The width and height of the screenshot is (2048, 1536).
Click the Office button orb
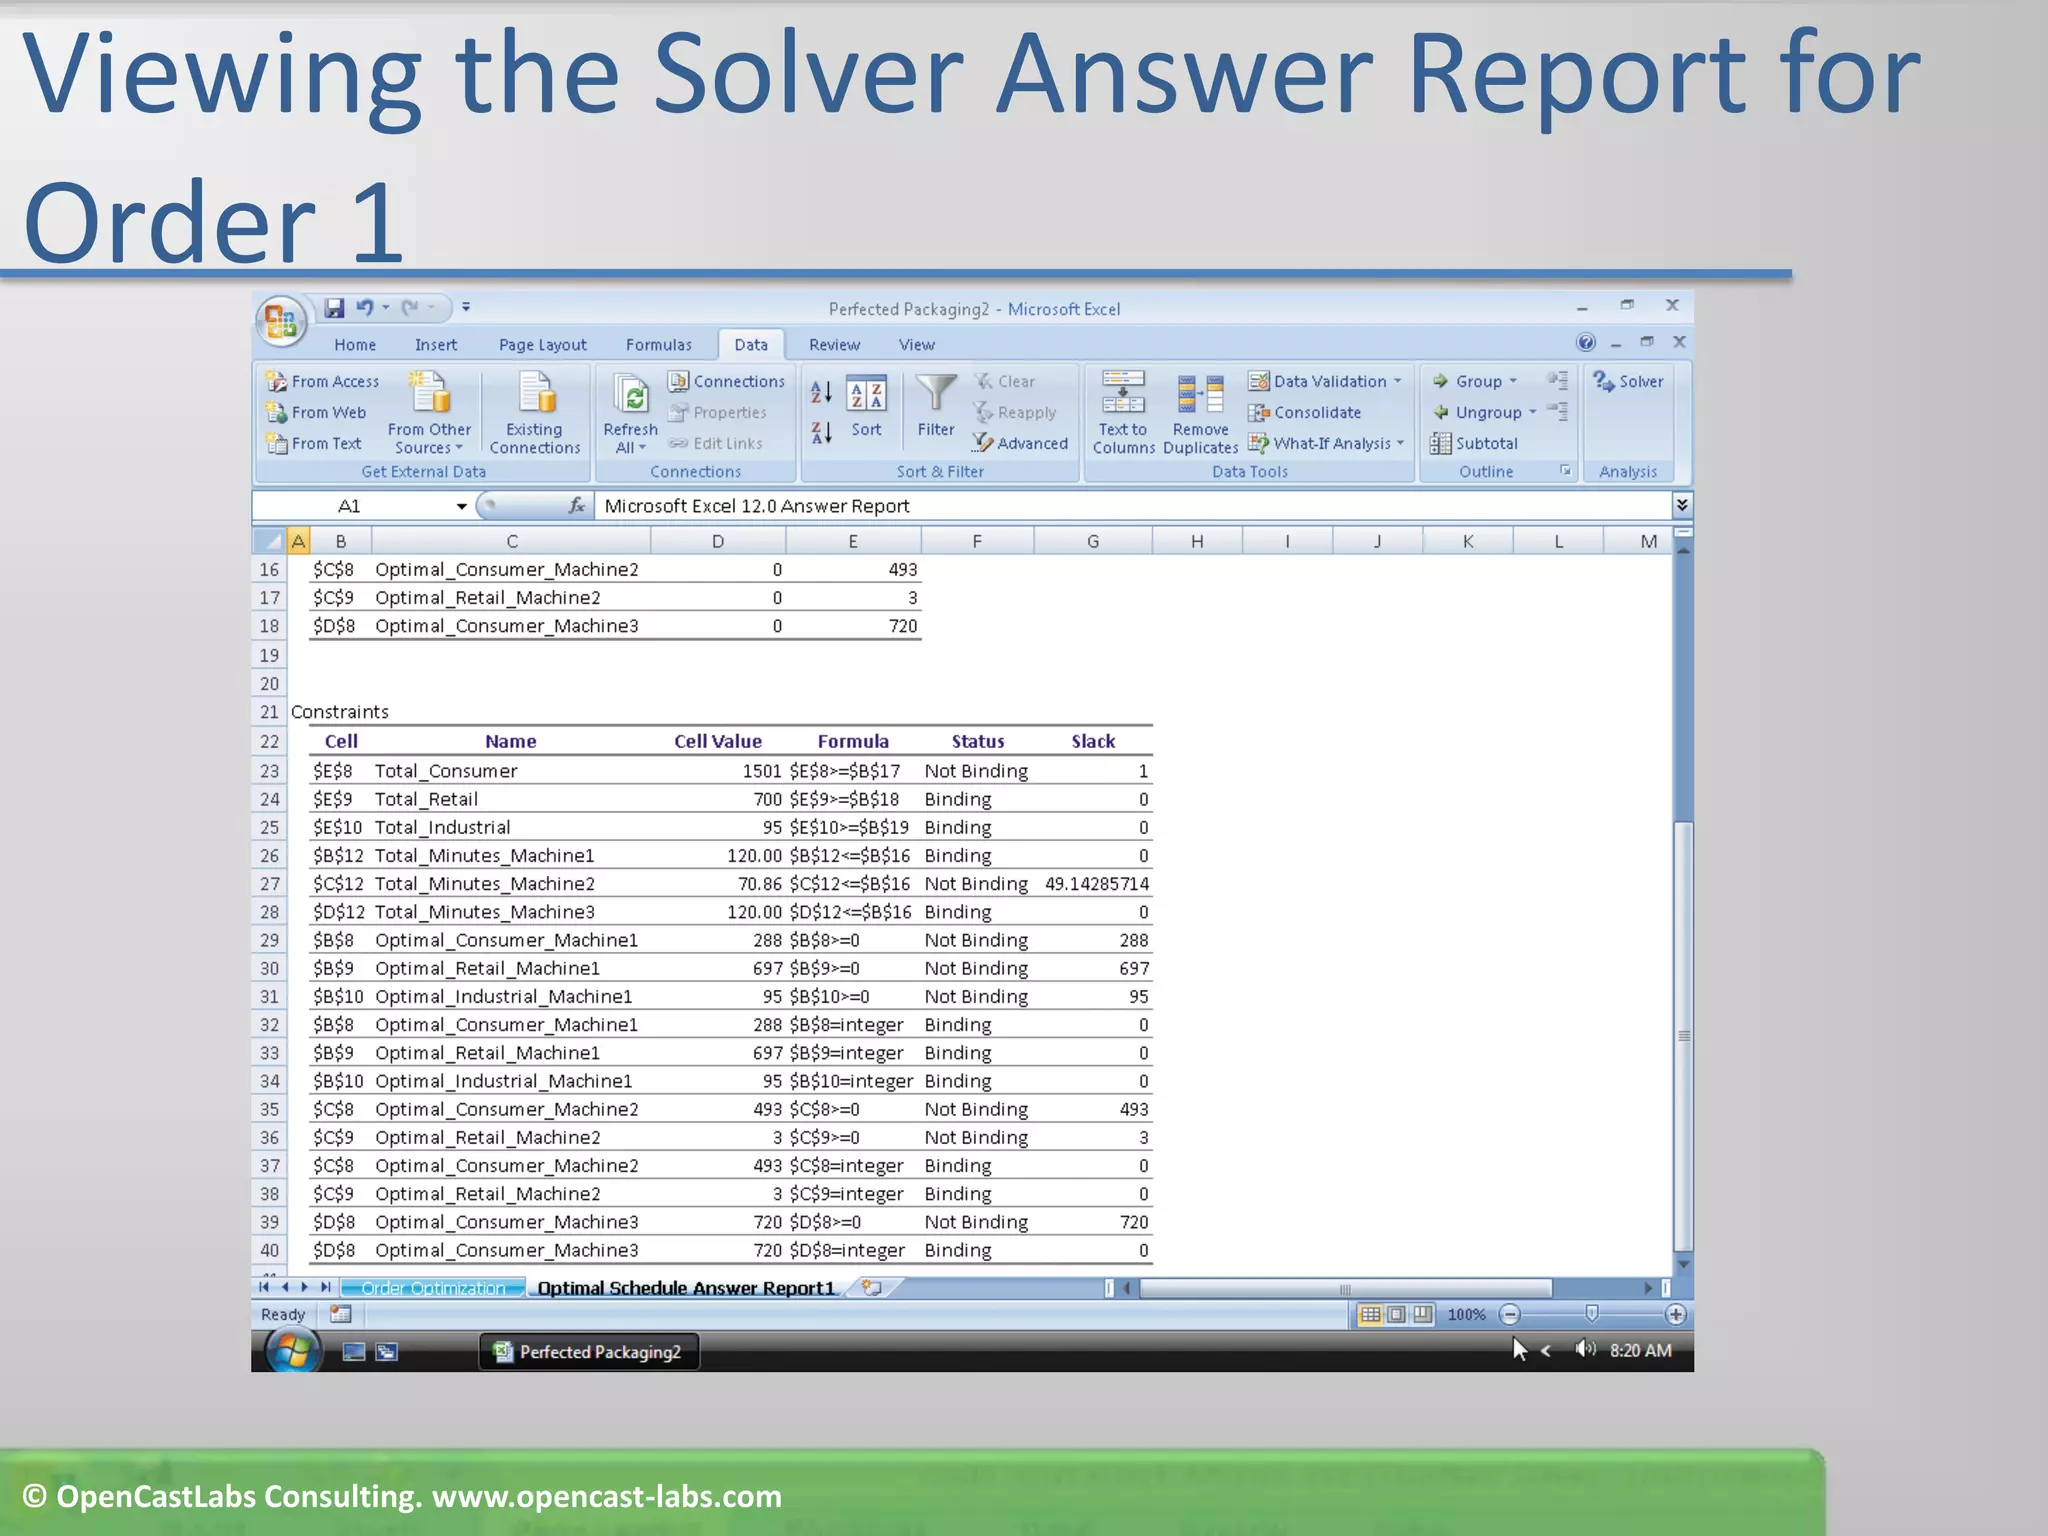point(281,321)
